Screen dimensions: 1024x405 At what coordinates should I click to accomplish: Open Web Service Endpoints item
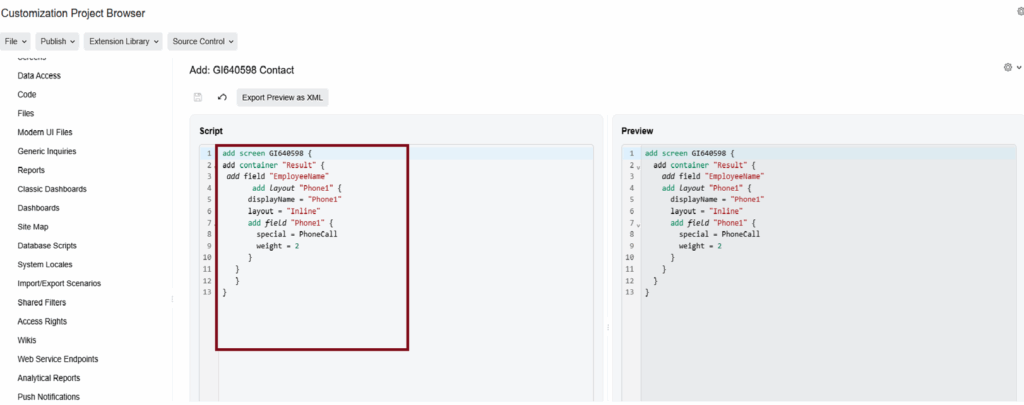58,359
